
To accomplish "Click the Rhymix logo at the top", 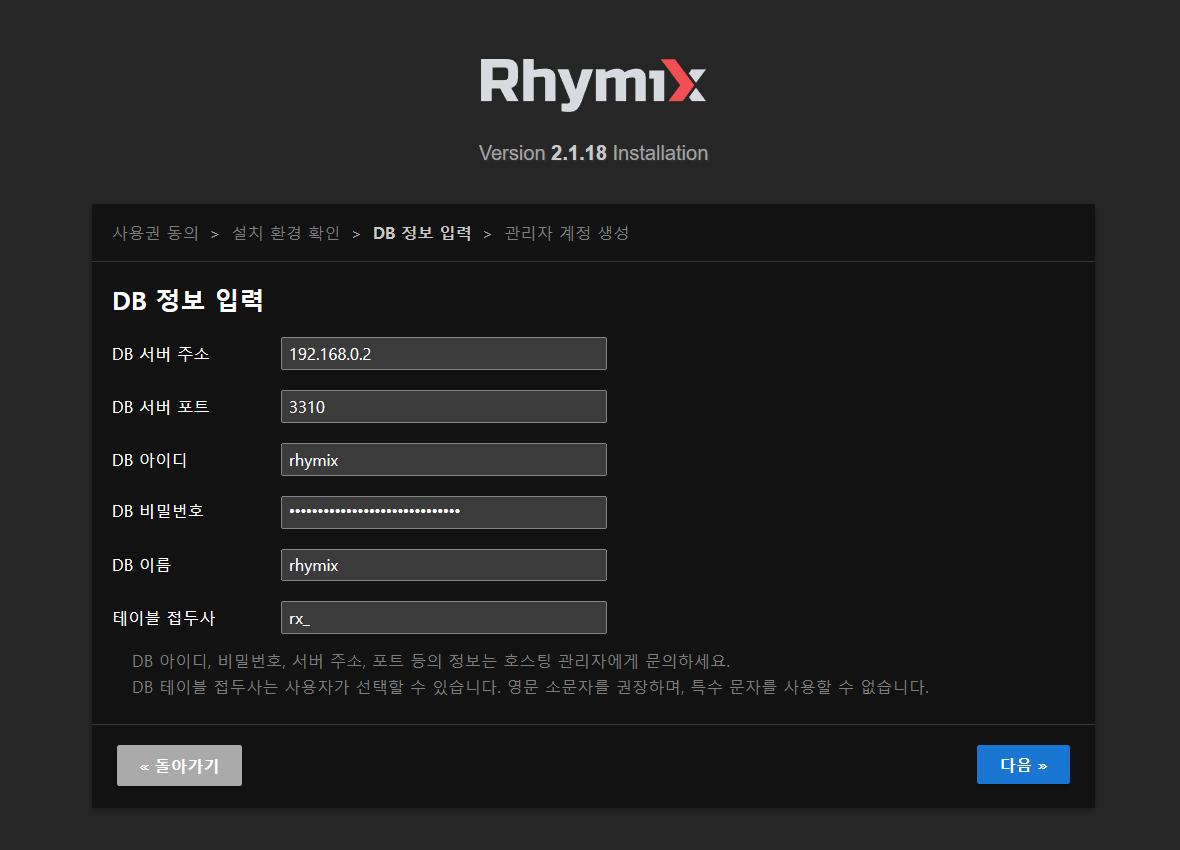I will pos(592,83).
